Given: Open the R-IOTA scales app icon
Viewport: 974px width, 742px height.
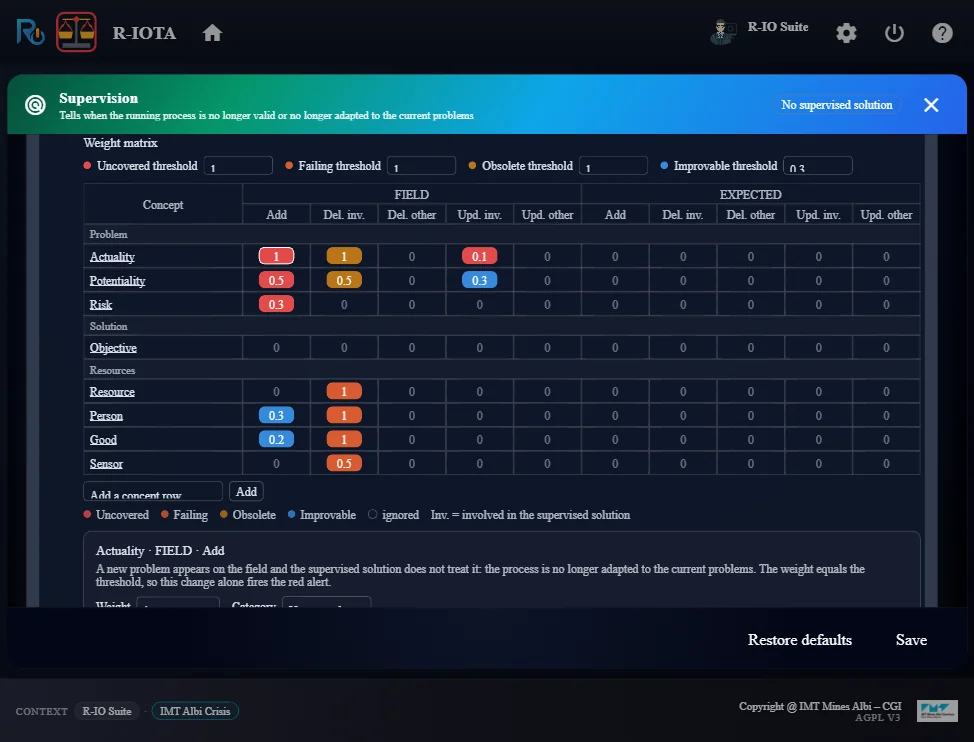Looking at the screenshot, I should [76, 32].
